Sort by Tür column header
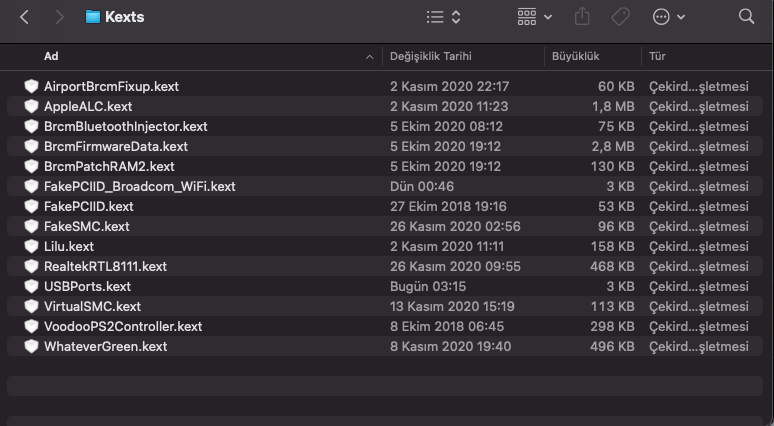Image resolution: width=774 pixels, height=426 pixels. coord(658,56)
